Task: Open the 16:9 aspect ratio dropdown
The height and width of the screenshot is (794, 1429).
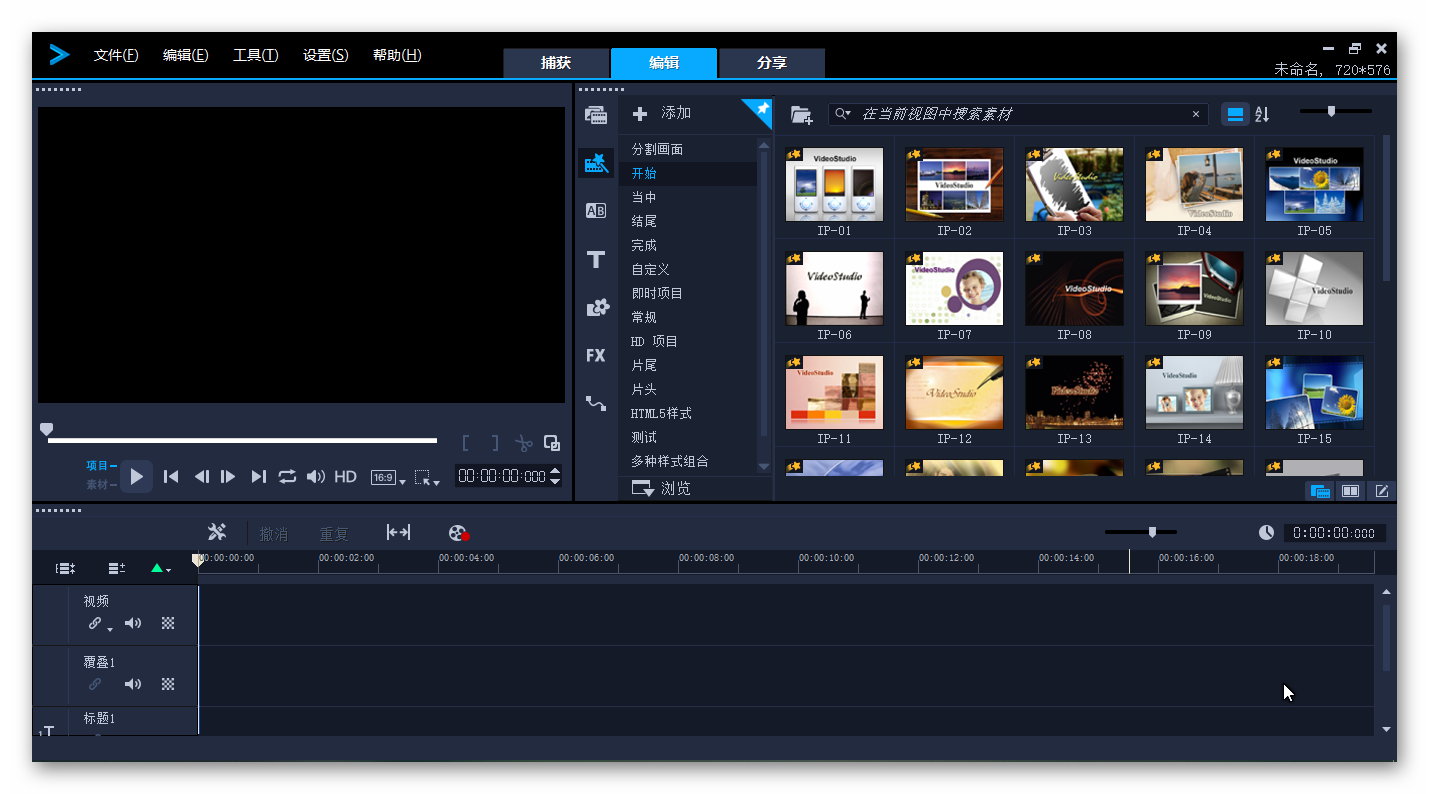Action: pos(388,478)
